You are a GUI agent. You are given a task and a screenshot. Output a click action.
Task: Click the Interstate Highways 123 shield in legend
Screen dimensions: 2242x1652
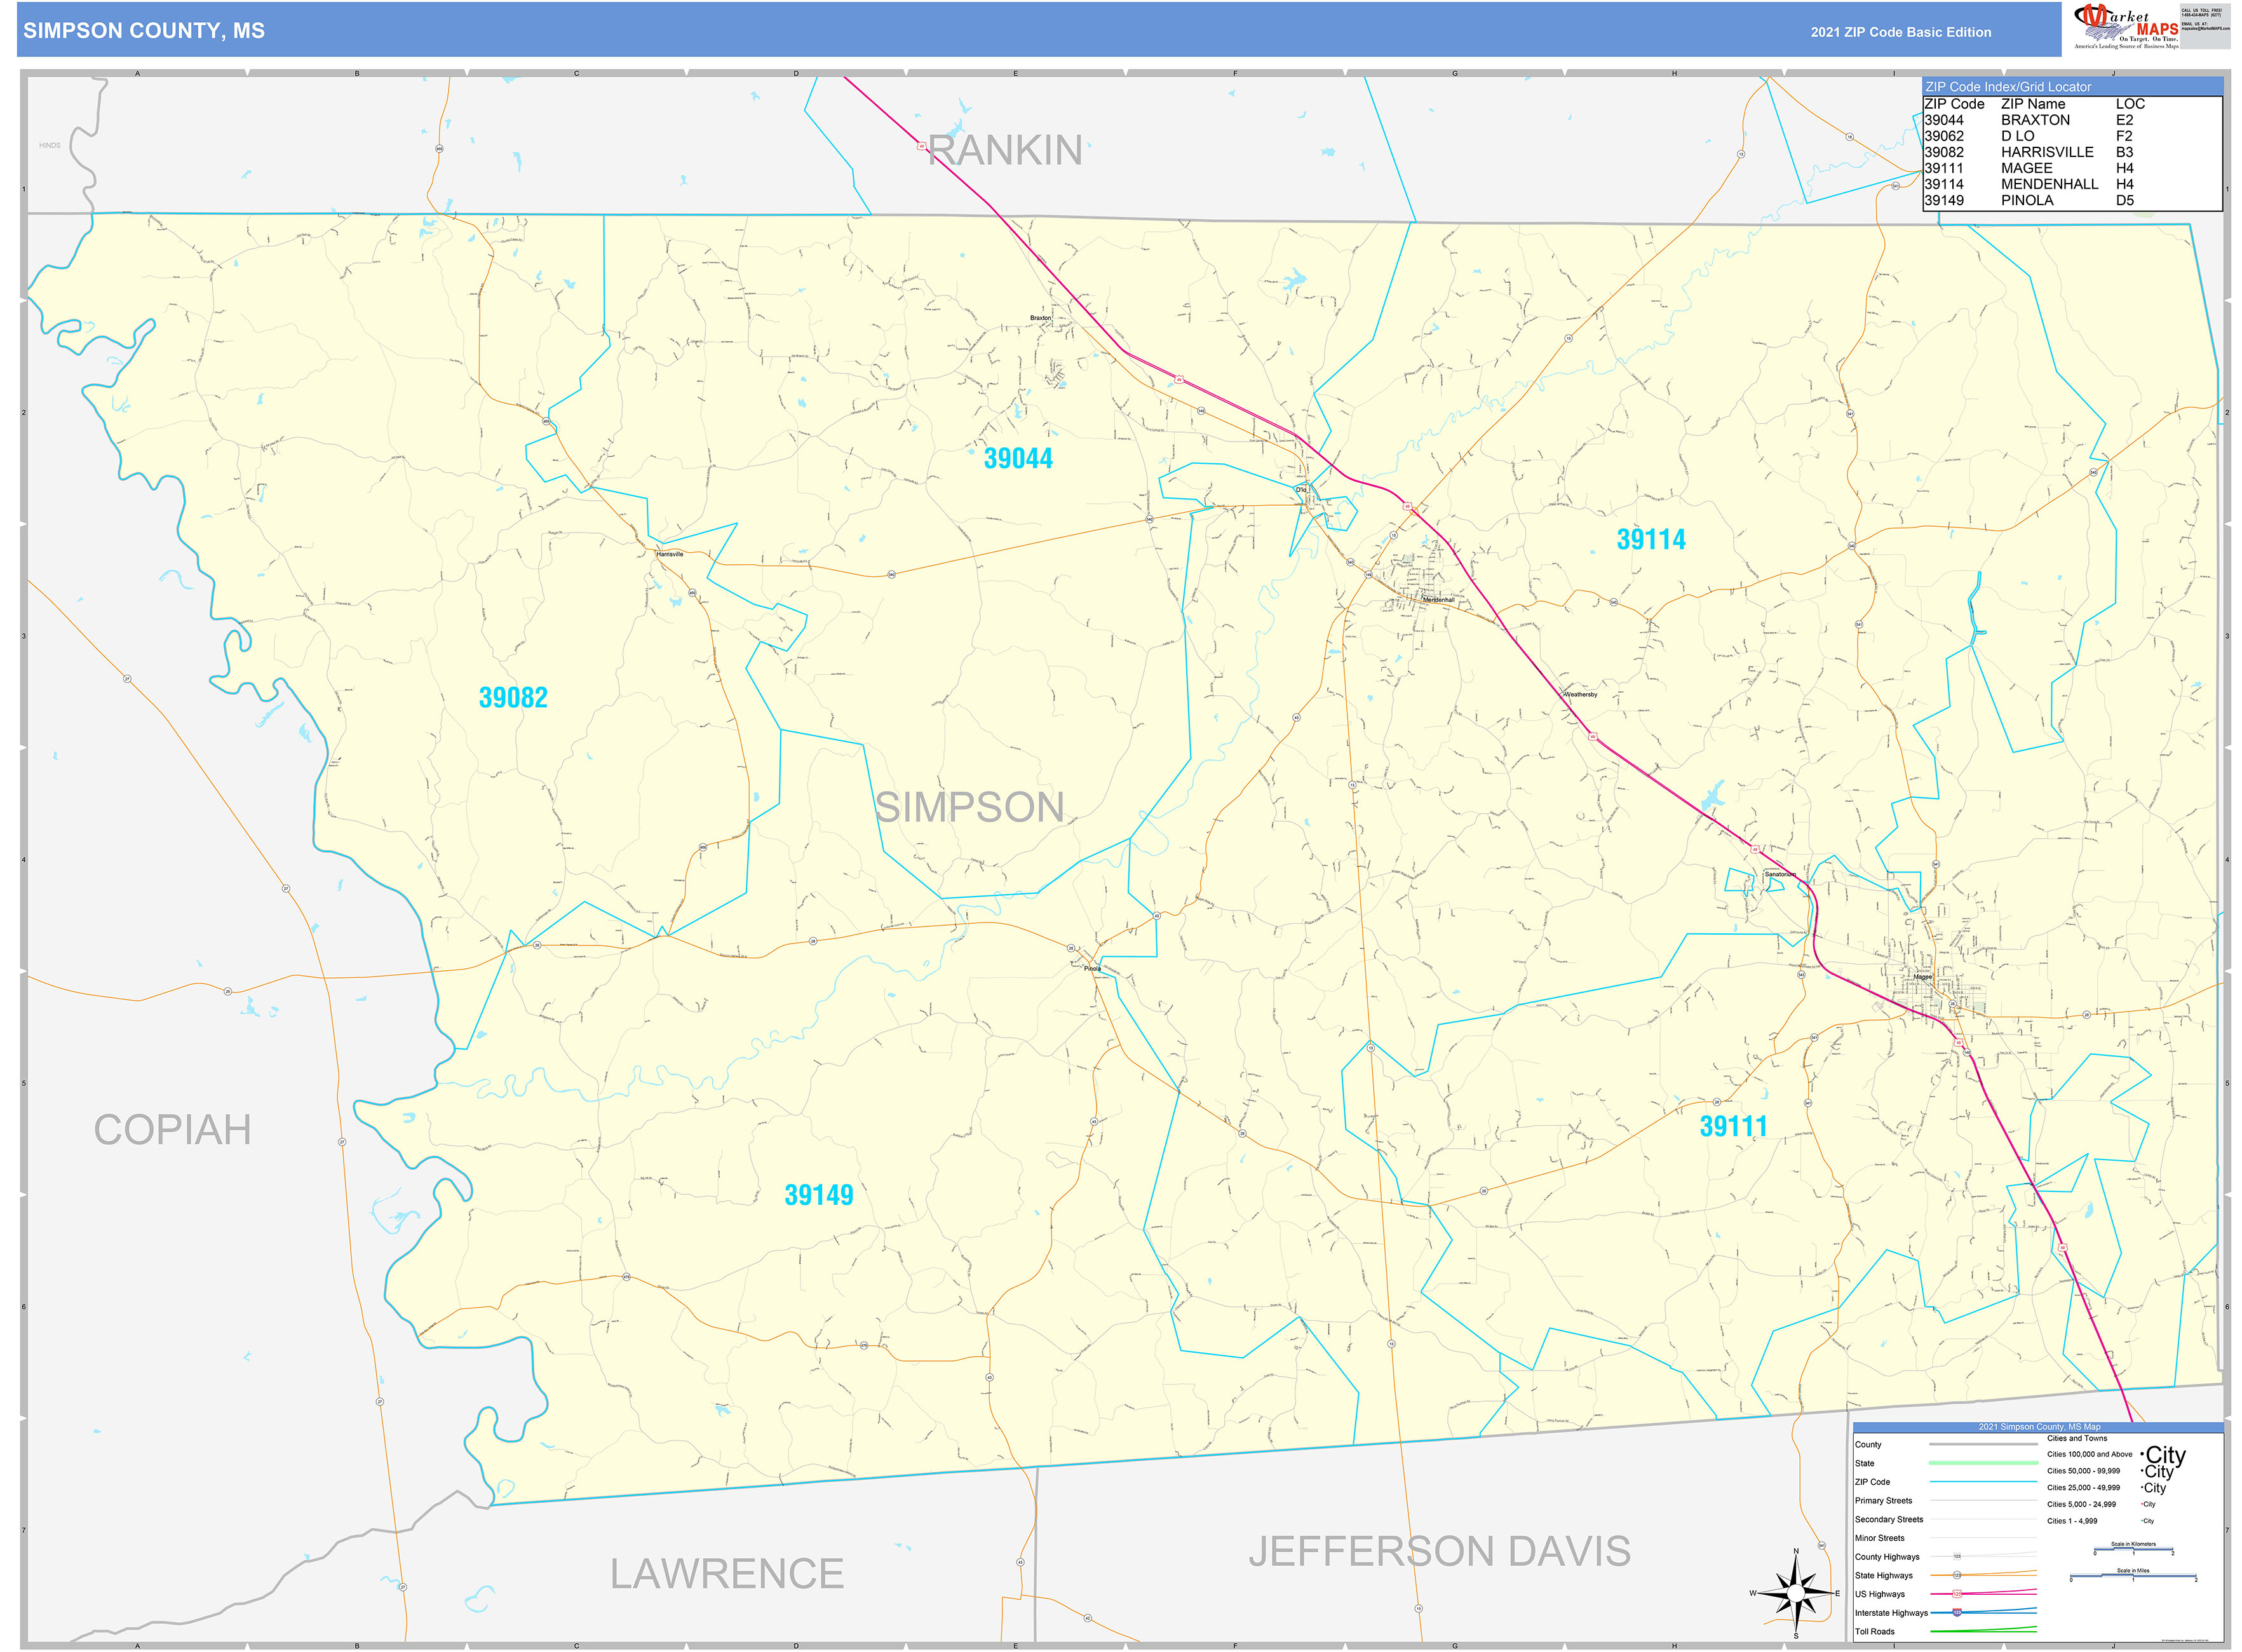[x=1958, y=1612]
